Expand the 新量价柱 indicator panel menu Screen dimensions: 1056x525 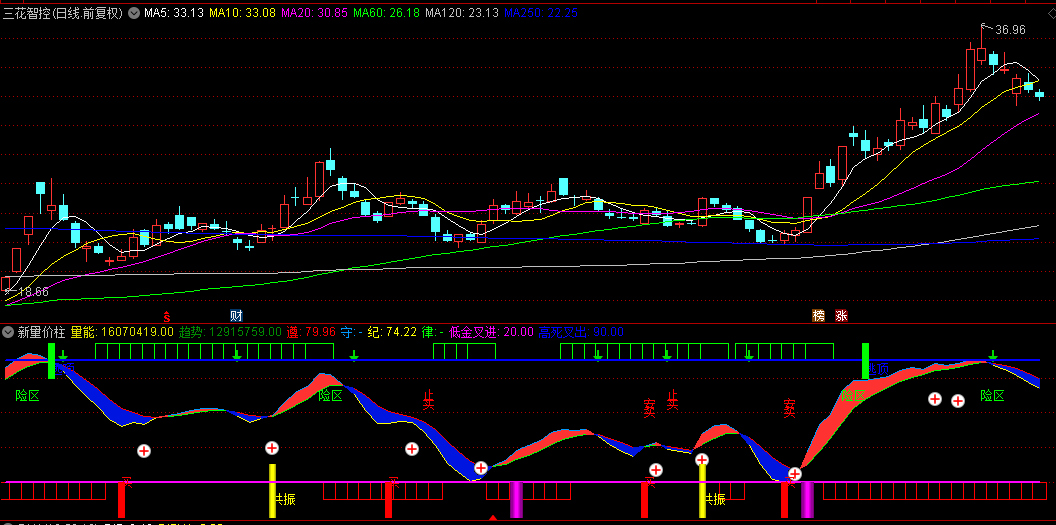point(8,331)
